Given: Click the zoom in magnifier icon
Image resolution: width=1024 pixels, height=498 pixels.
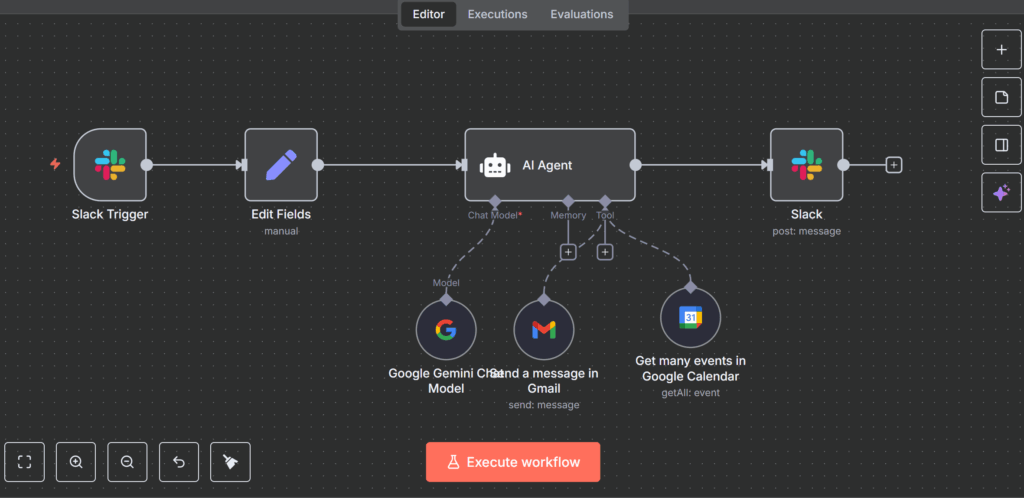Looking at the screenshot, I should tap(76, 462).
